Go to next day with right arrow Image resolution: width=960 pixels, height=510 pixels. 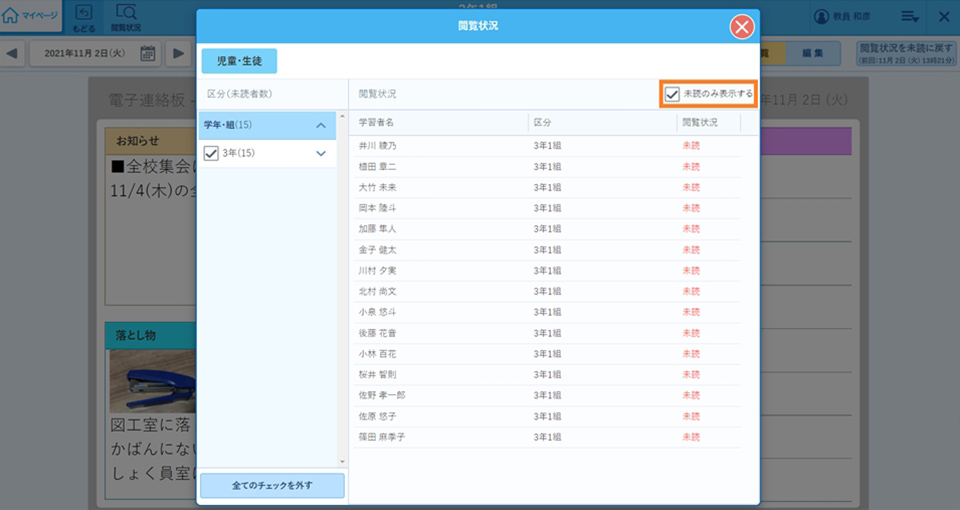[177, 53]
